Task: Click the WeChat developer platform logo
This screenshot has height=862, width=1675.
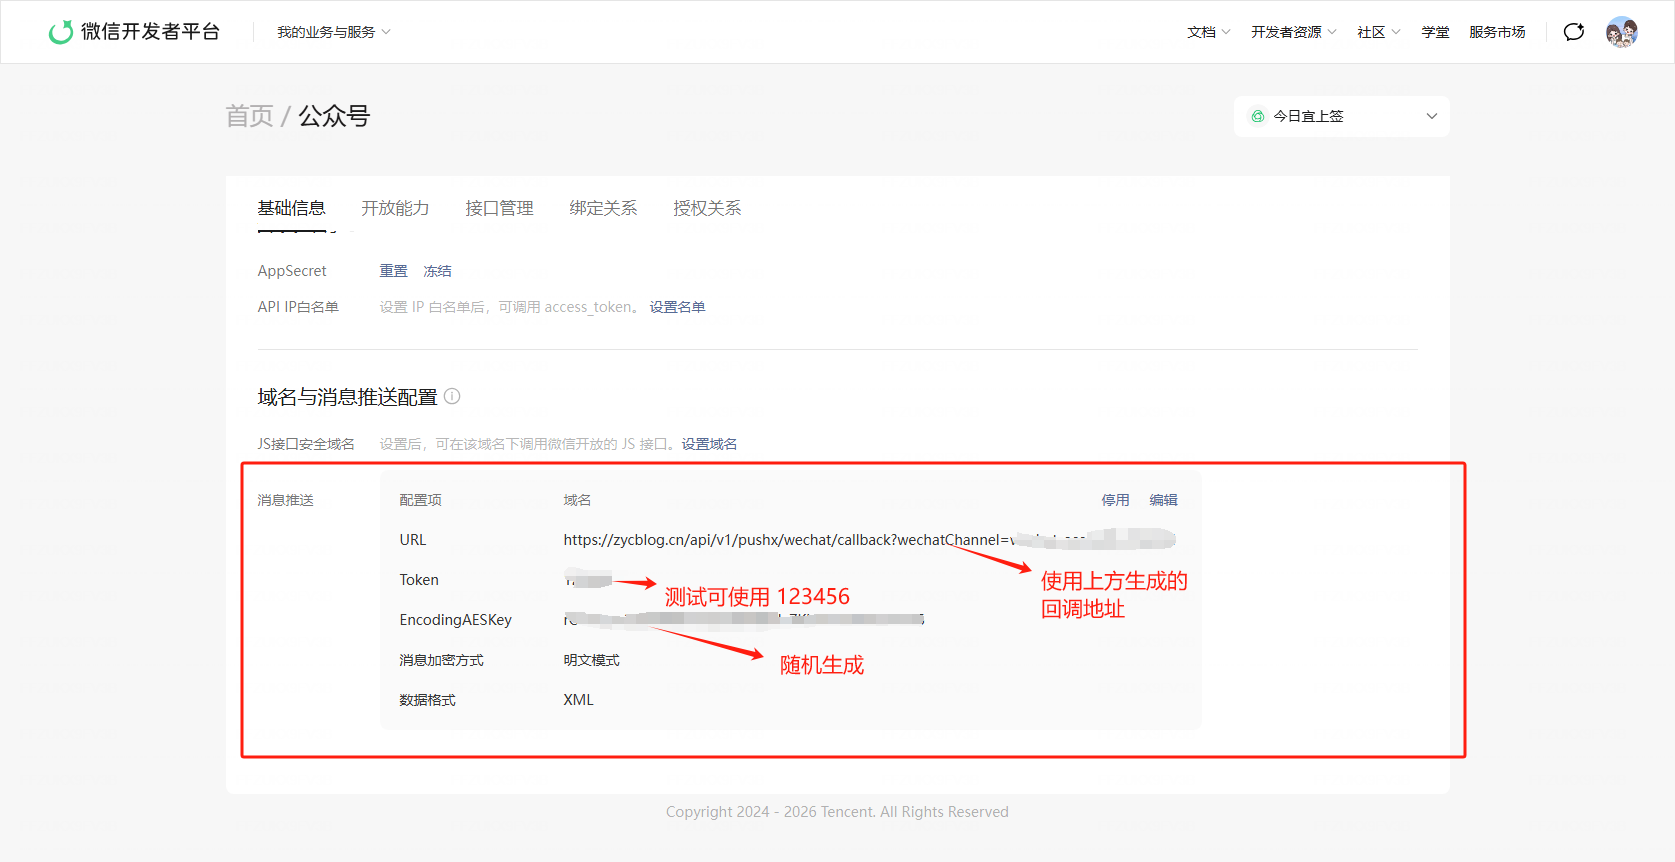Action: coord(134,32)
